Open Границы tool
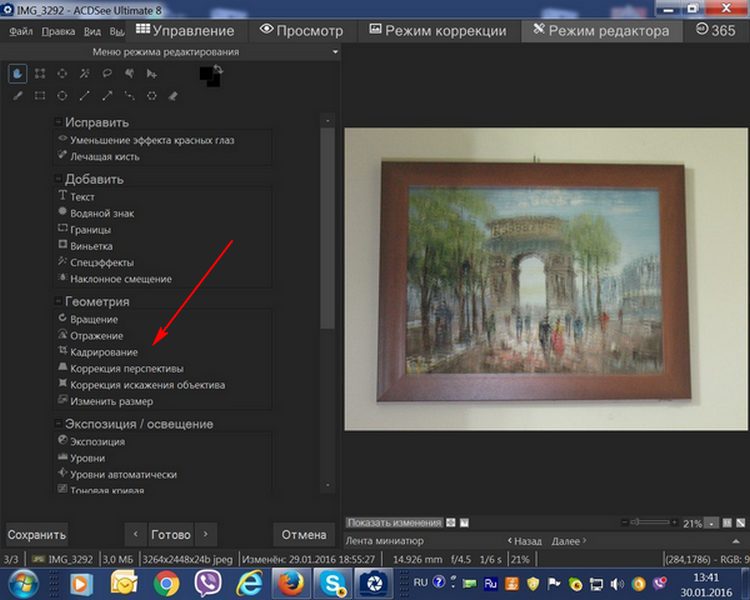This screenshot has height=600, width=750. click(x=85, y=230)
